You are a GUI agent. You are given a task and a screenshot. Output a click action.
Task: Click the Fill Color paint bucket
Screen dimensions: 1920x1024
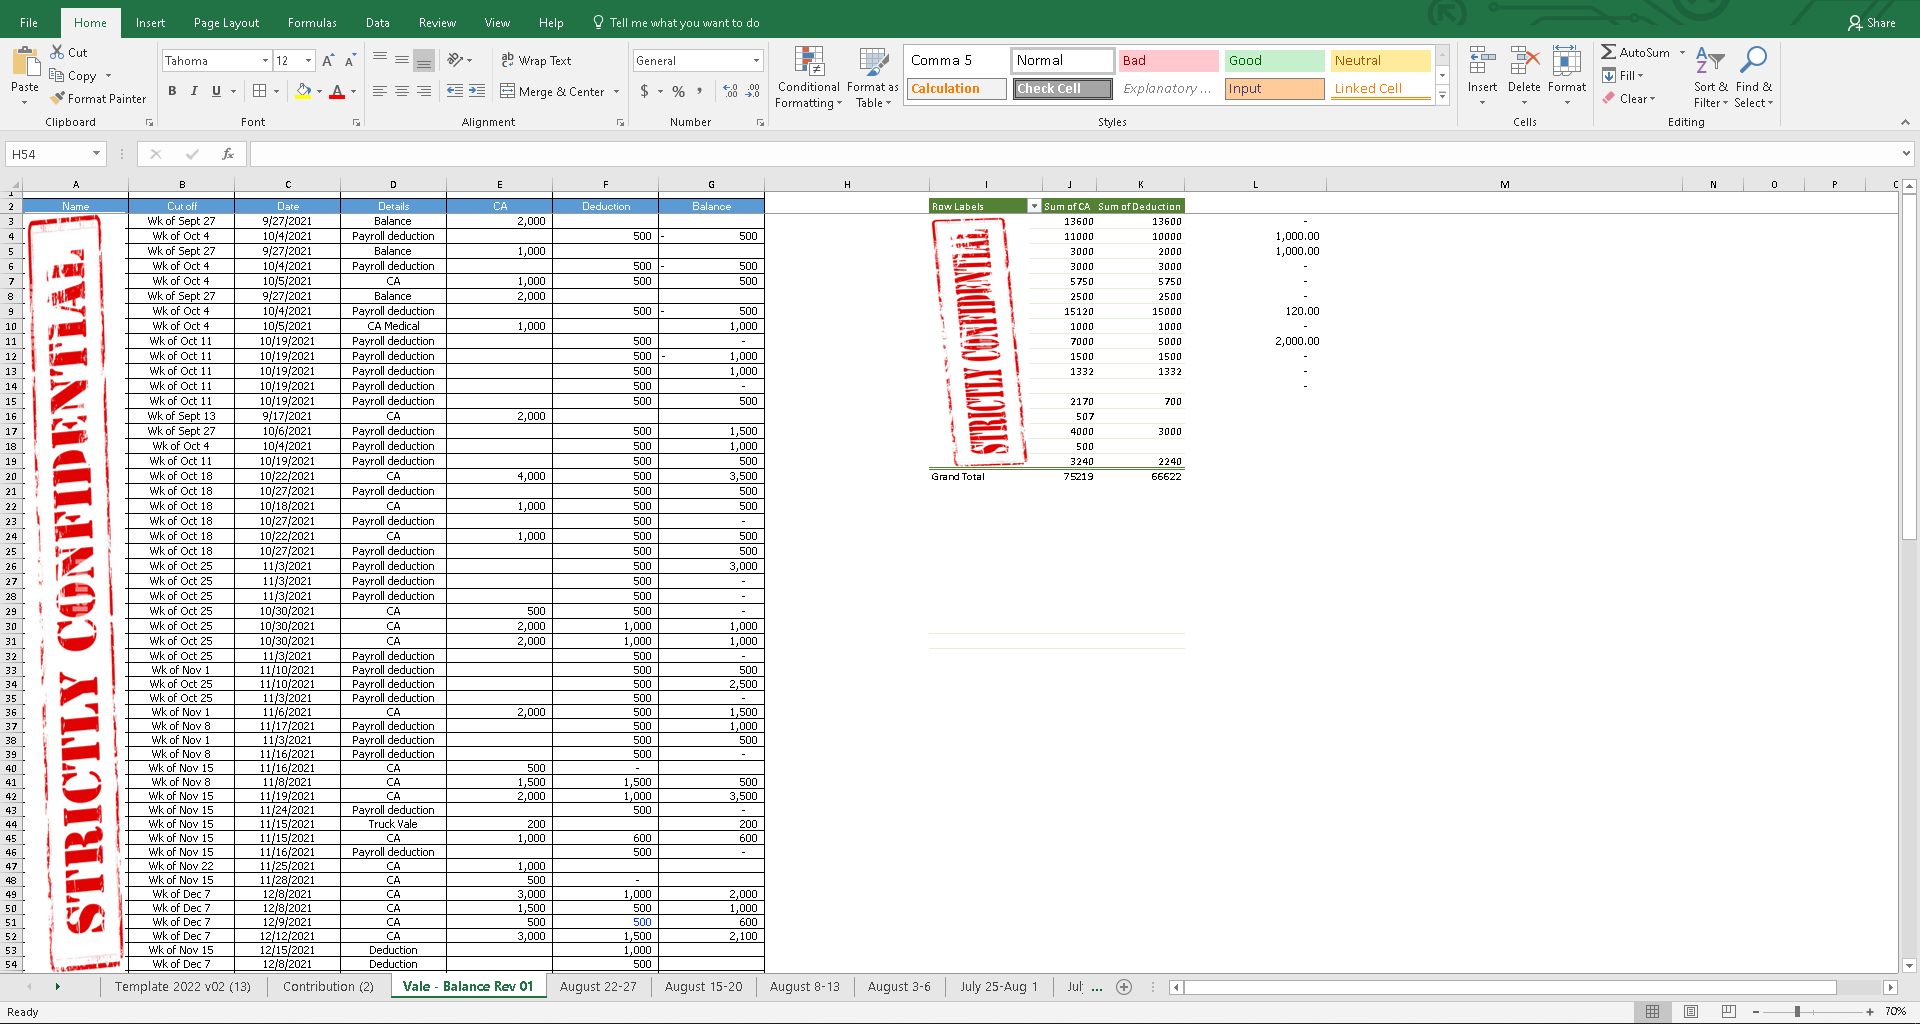point(304,91)
